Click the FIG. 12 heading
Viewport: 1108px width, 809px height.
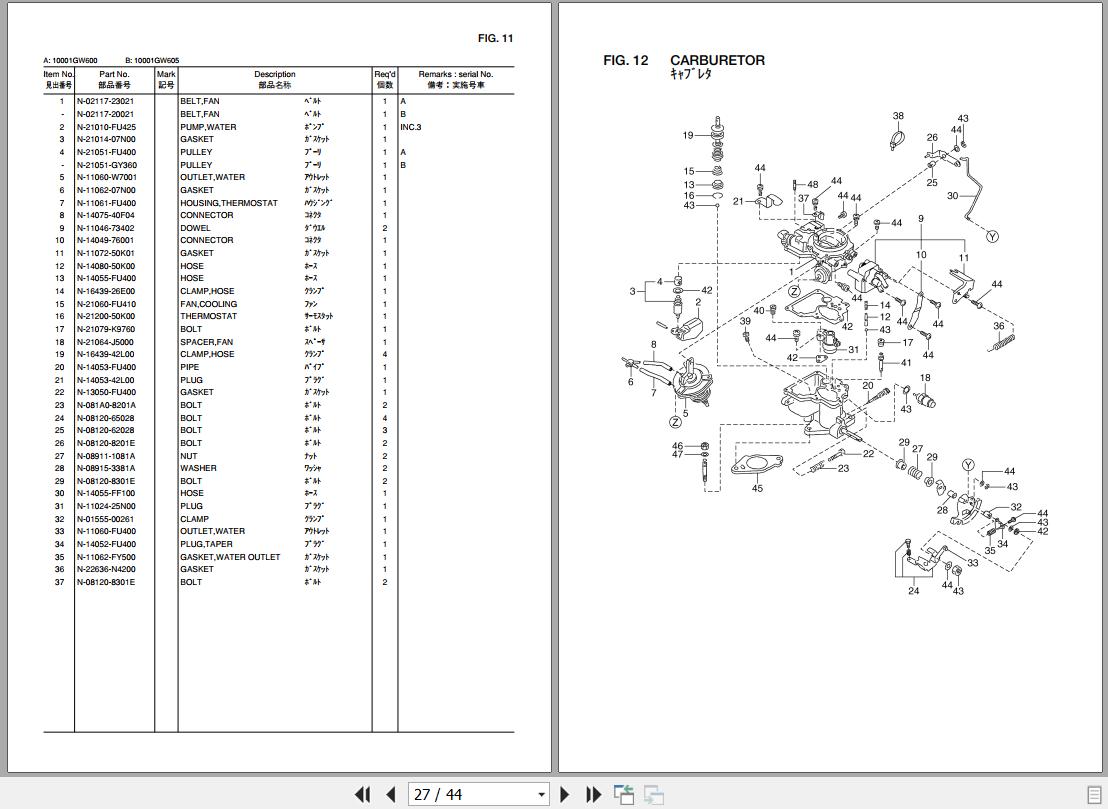pos(625,61)
